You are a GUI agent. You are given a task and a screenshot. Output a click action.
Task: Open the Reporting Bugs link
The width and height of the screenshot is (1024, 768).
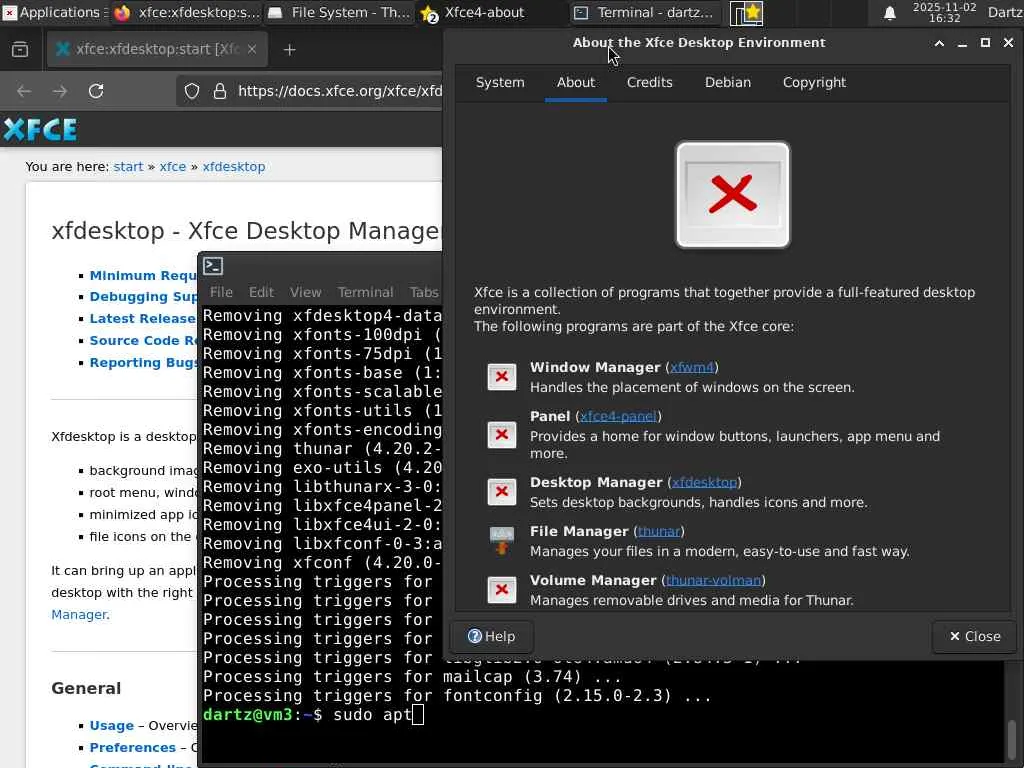coord(143,362)
